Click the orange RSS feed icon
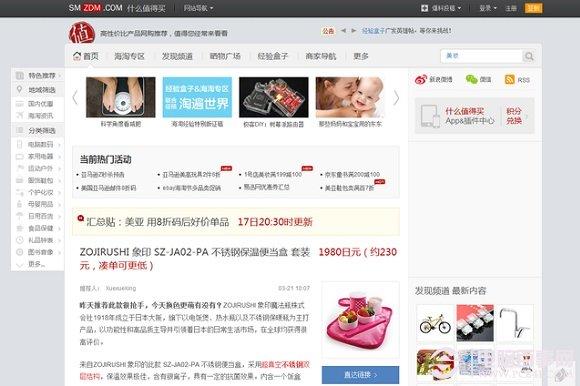The height and width of the screenshot is (386, 580). 510,79
